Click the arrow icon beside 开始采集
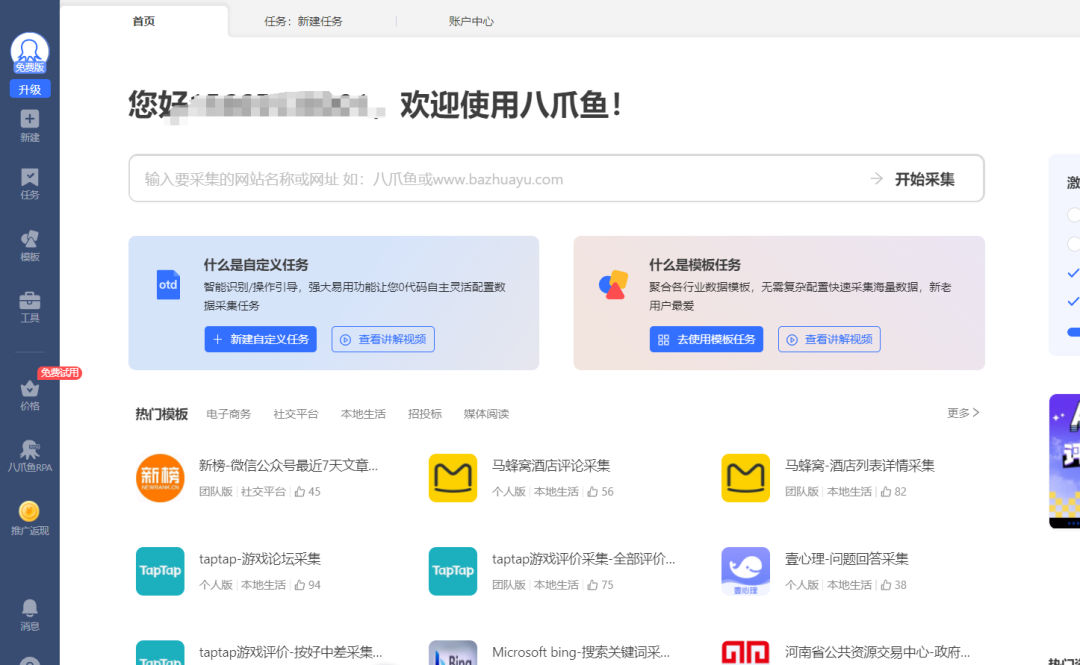Viewport: 1080px width, 665px height. pyautogui.click(x=876, y=179)
